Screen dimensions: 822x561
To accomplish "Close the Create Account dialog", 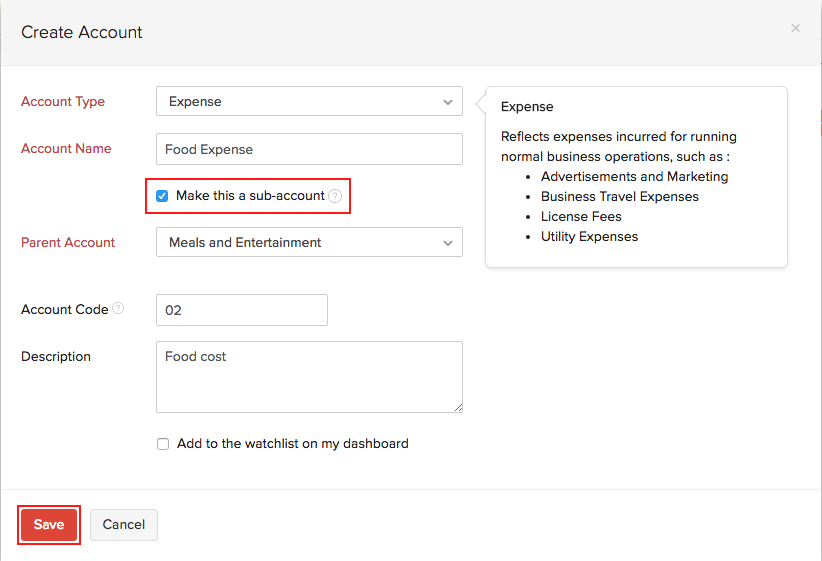I will click(795, 28).
